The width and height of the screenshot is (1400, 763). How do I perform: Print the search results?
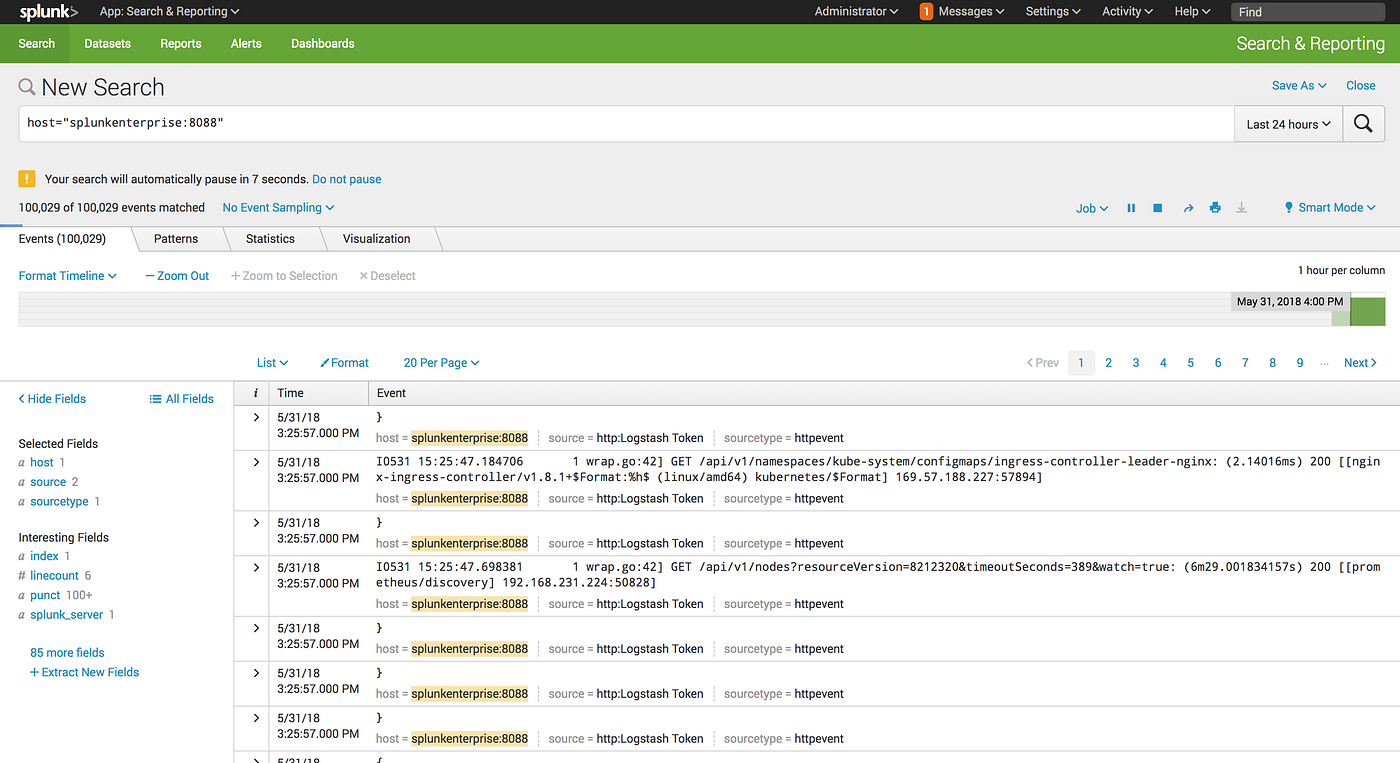(x=1214, y=207)
